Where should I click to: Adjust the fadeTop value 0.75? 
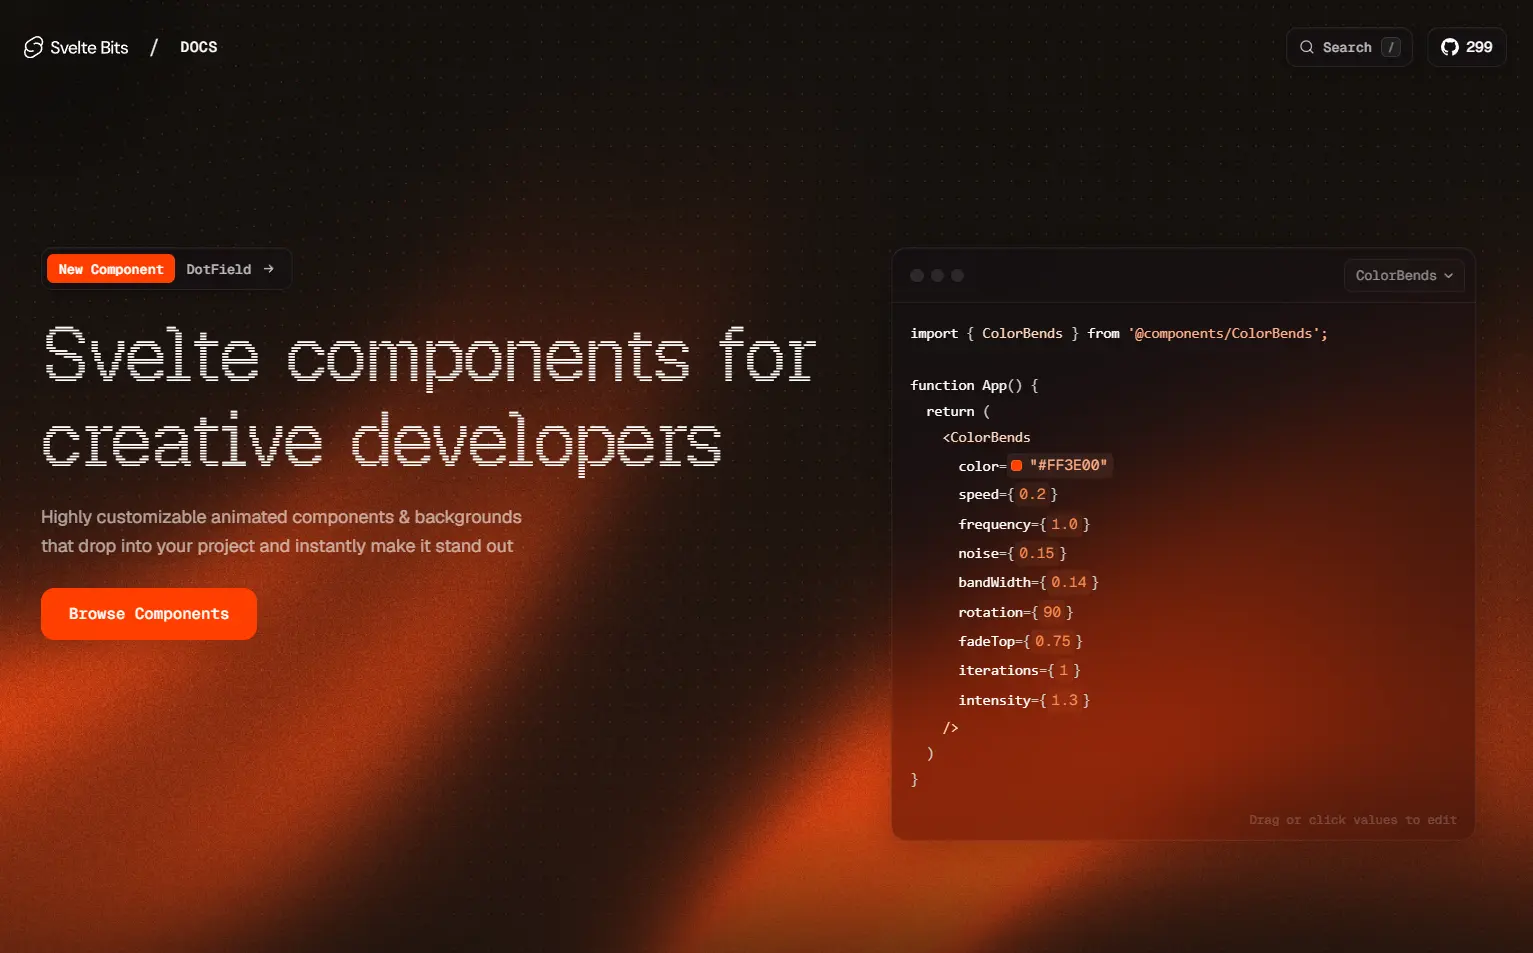point(1052,641)
